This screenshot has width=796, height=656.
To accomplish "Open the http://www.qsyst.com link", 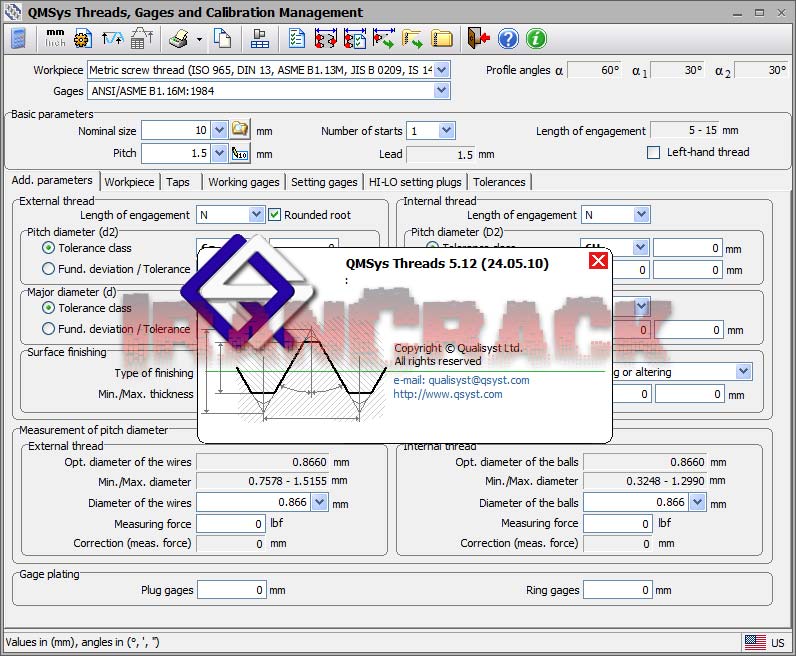I will tap(448, 394).
